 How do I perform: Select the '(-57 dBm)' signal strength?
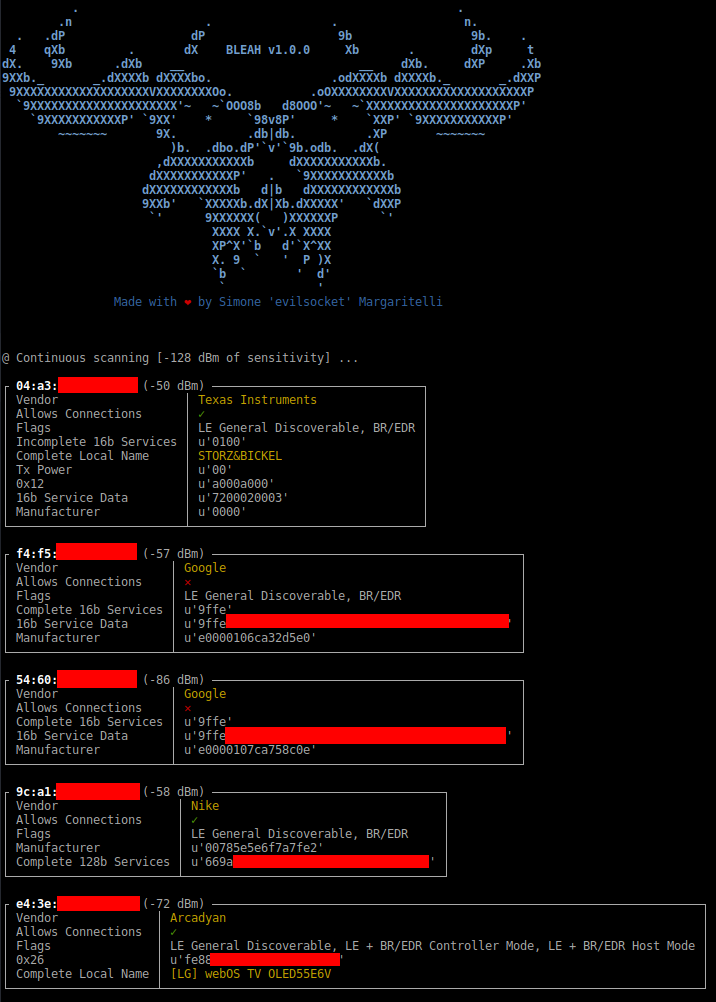tap(174, 553)
